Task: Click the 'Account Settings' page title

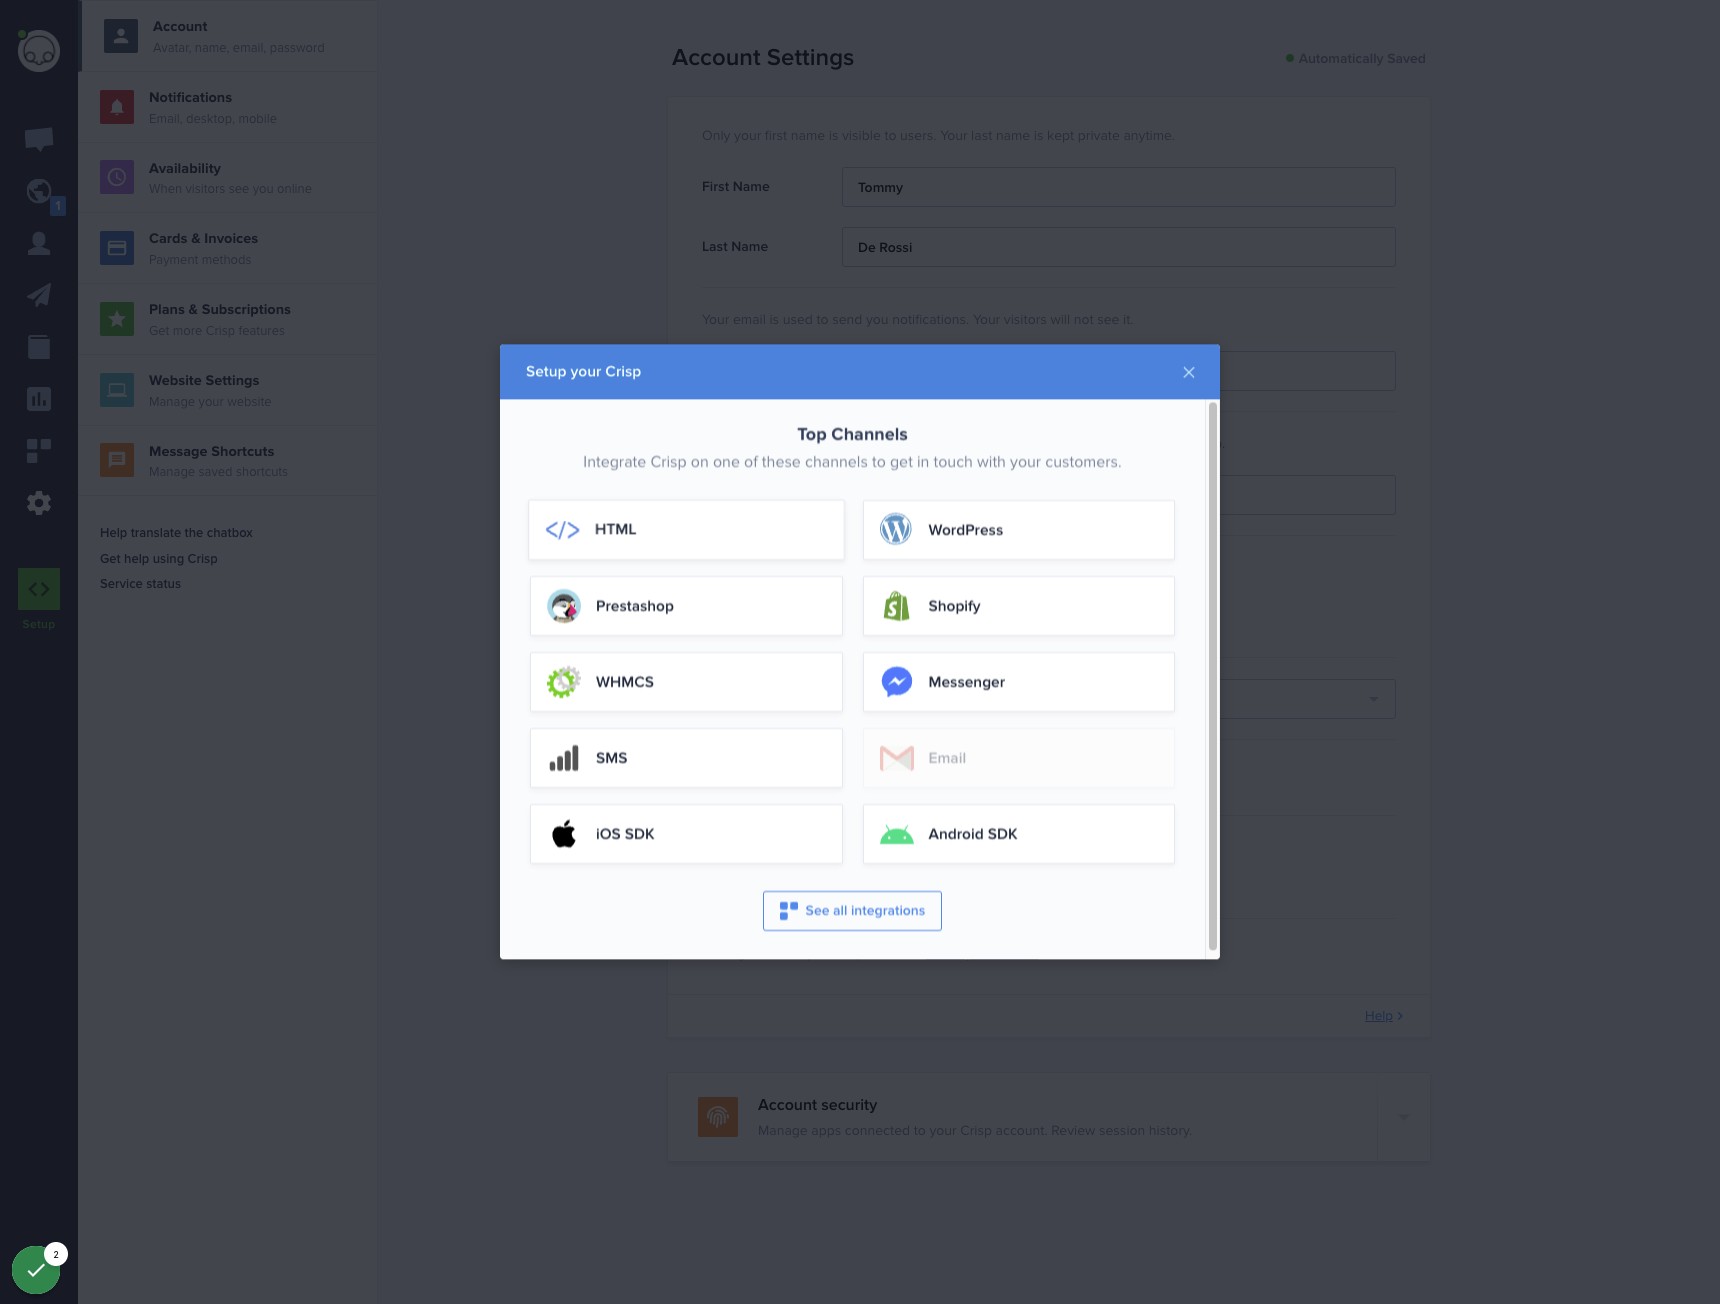Action: (763, 58)
